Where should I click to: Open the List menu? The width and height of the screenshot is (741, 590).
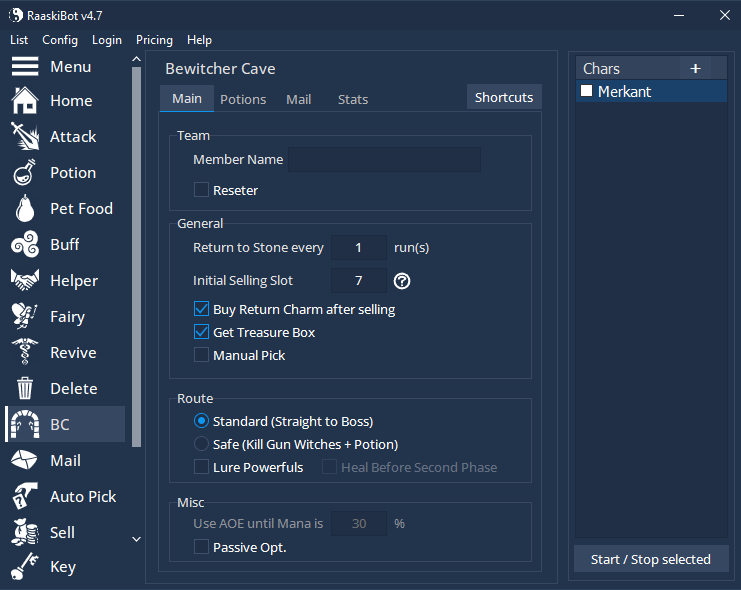(x=19, y=40)
